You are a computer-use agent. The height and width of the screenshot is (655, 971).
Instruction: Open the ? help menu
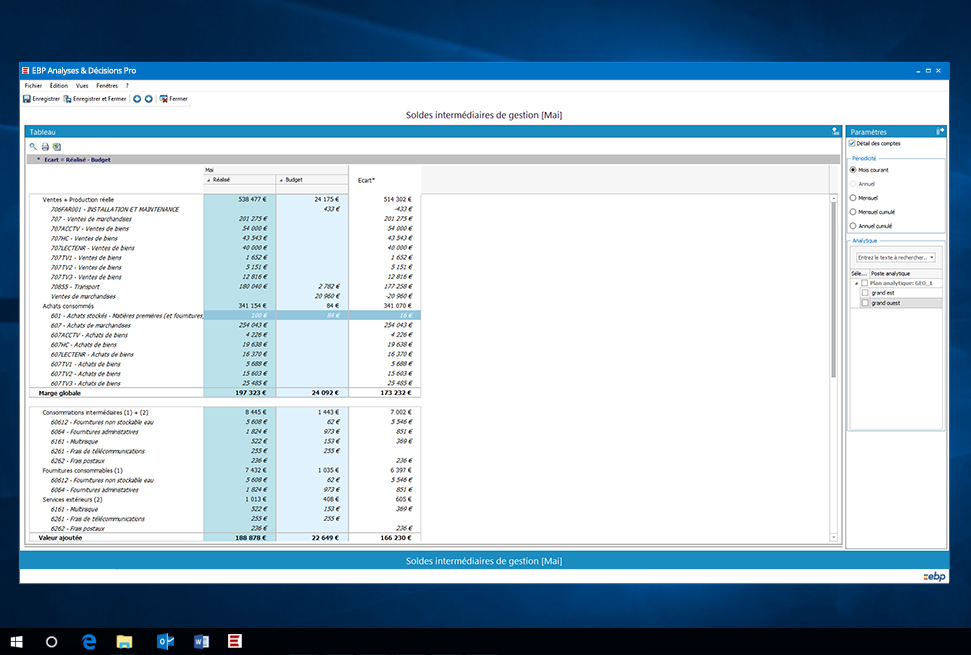[x=127, y=86]
